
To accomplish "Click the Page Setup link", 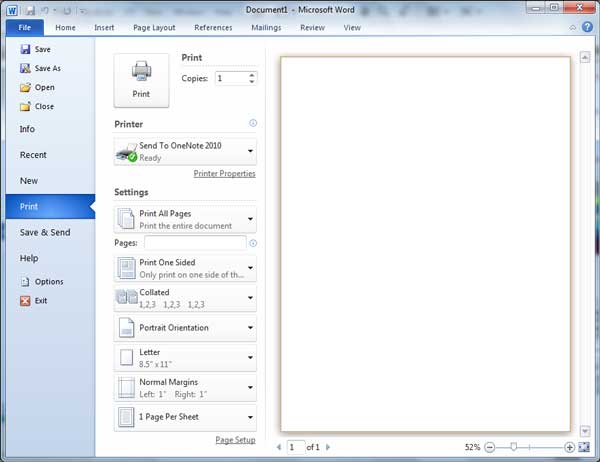I will pyautogui.click(x=235, y=440).
